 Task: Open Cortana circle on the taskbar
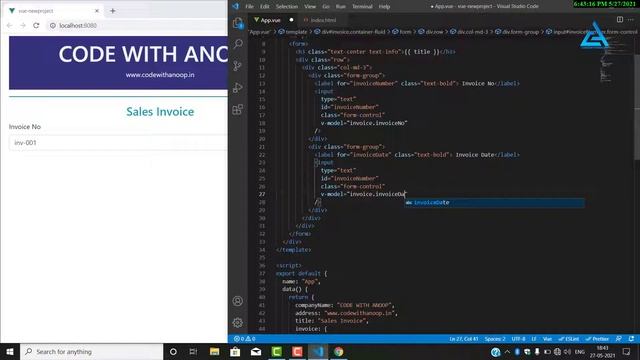tap(173, 352)
